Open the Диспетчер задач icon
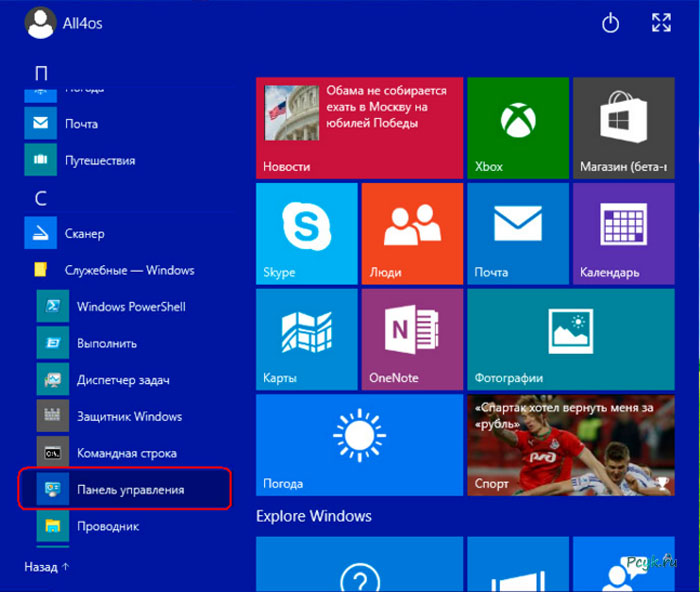The height and width of the screenshot is (592, 700). coord(53,379)
